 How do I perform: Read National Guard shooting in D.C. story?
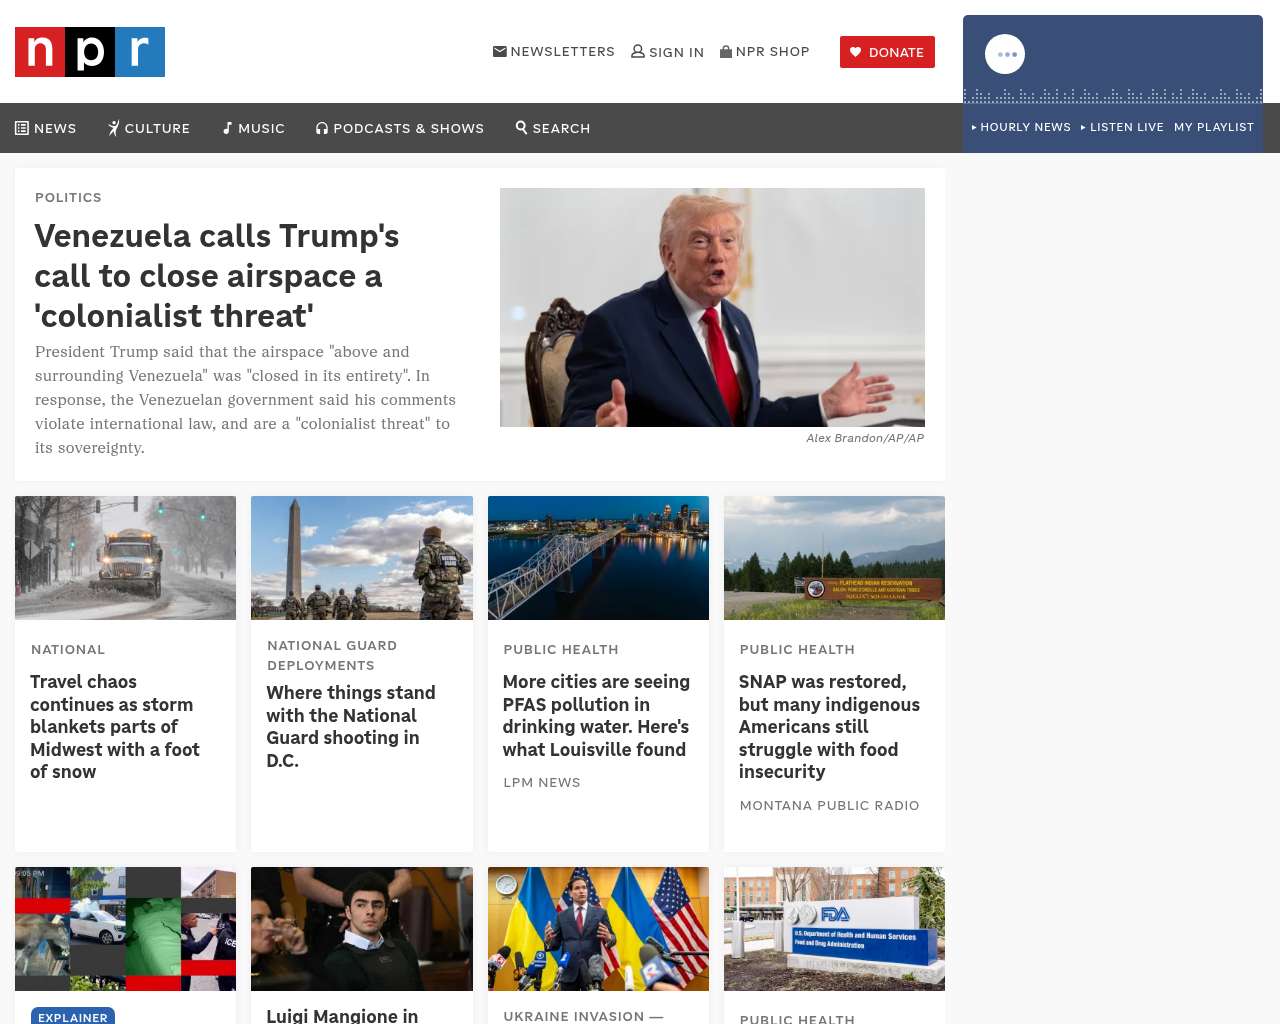pyautogui.click(x=351, y=727)
